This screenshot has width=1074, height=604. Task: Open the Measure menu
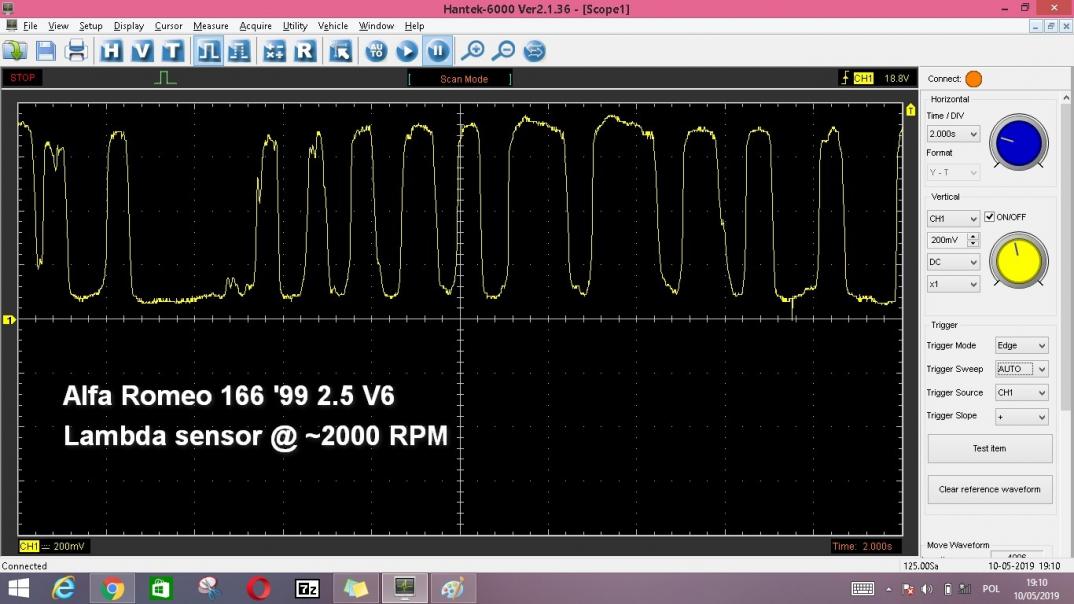click(x=210, y=26)
